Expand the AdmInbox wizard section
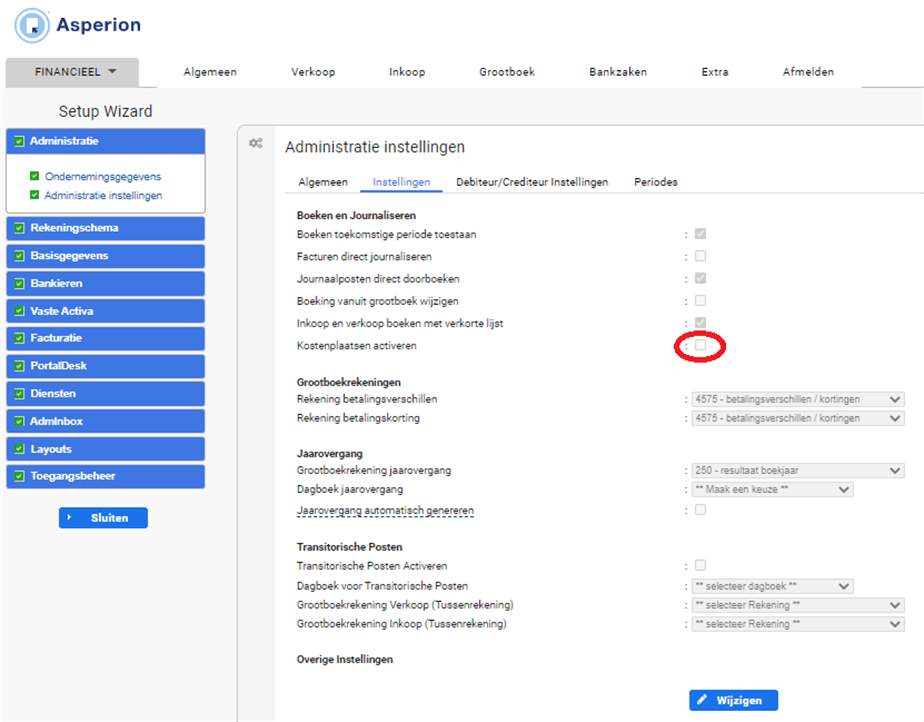 point(105,421)
